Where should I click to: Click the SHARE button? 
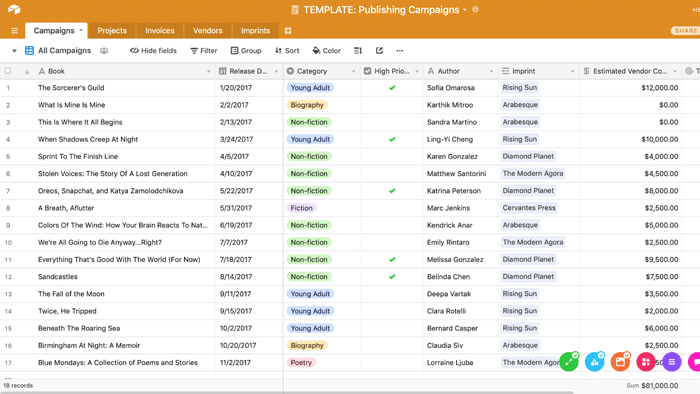pos(685,30)
